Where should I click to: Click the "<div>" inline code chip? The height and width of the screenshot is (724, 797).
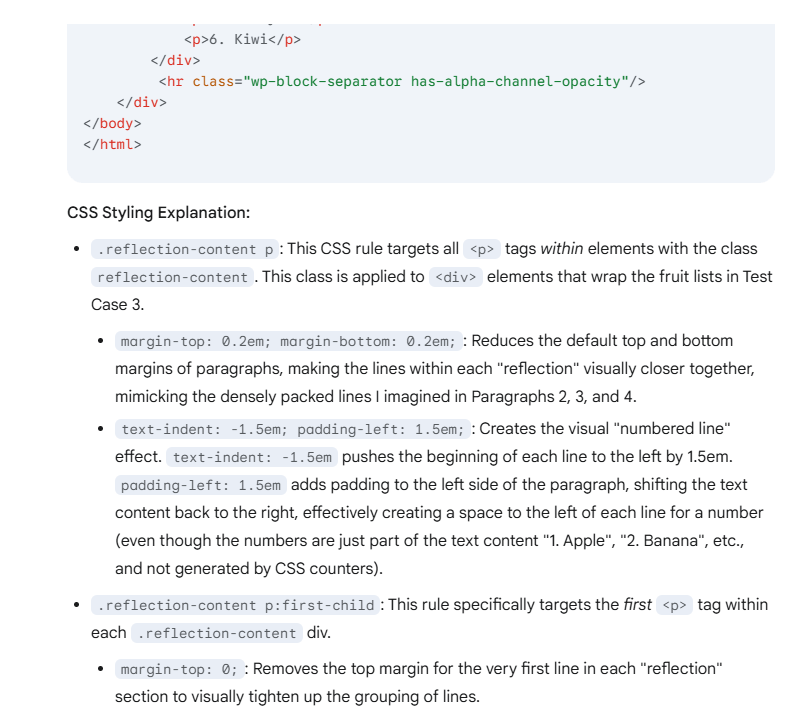pyautogui.click(x=456, y=277)
